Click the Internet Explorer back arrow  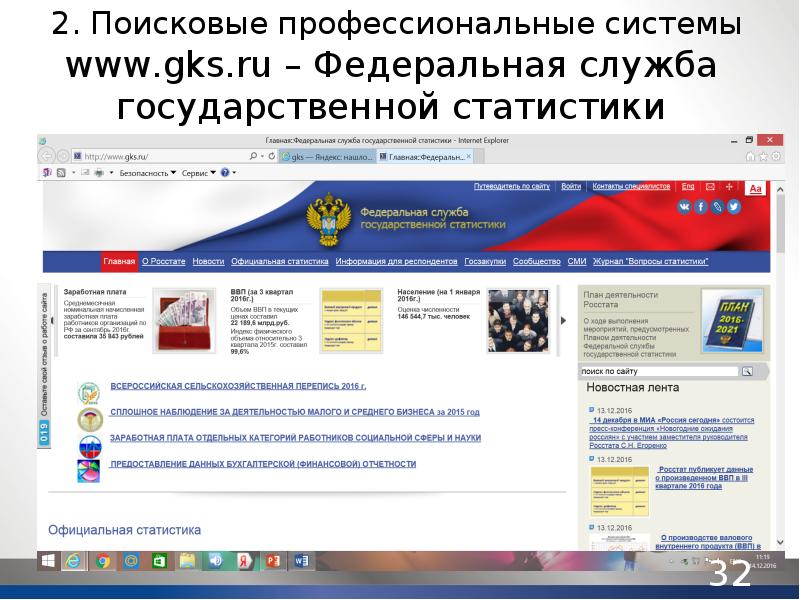click(47, 157)
